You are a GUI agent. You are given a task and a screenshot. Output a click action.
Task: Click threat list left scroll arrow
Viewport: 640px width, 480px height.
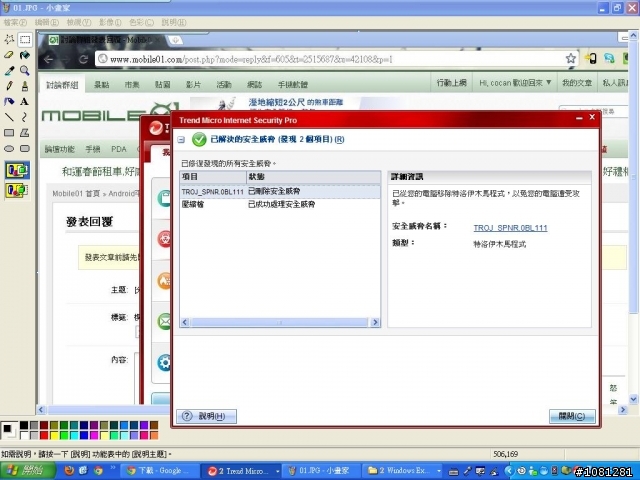point(185,322)
